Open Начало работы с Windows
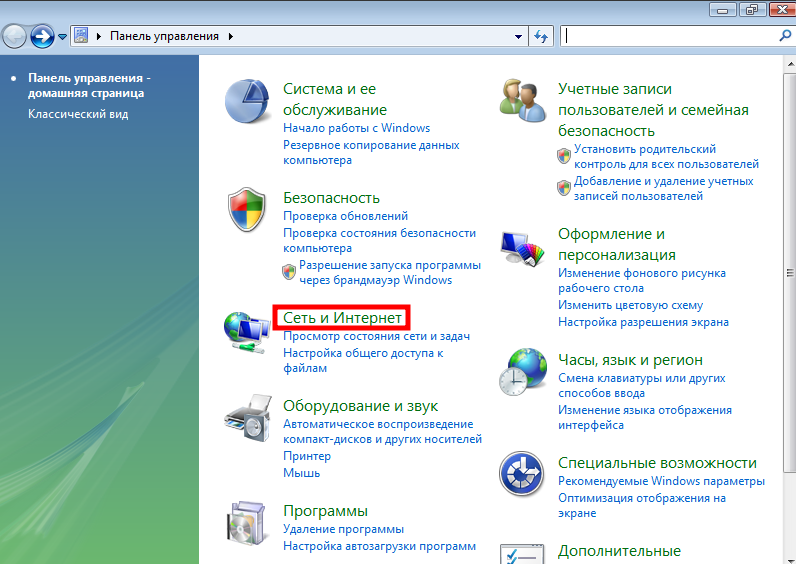Viewport: 796px width, 564px height. (356, 128)
